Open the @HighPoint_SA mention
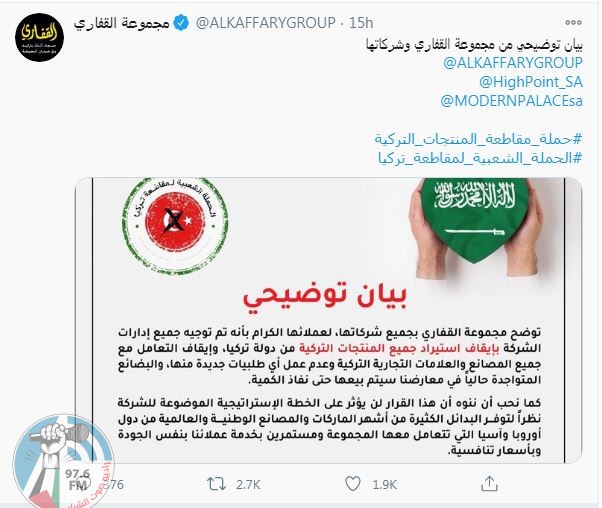Viewport: 602px width, 508px height. pos(531,82)
